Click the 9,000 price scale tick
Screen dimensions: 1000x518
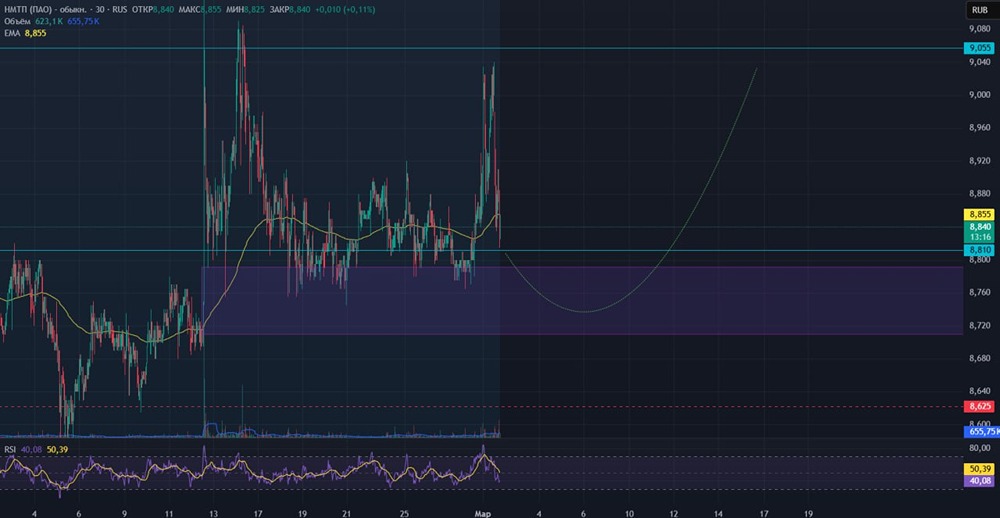click(979, 94)
